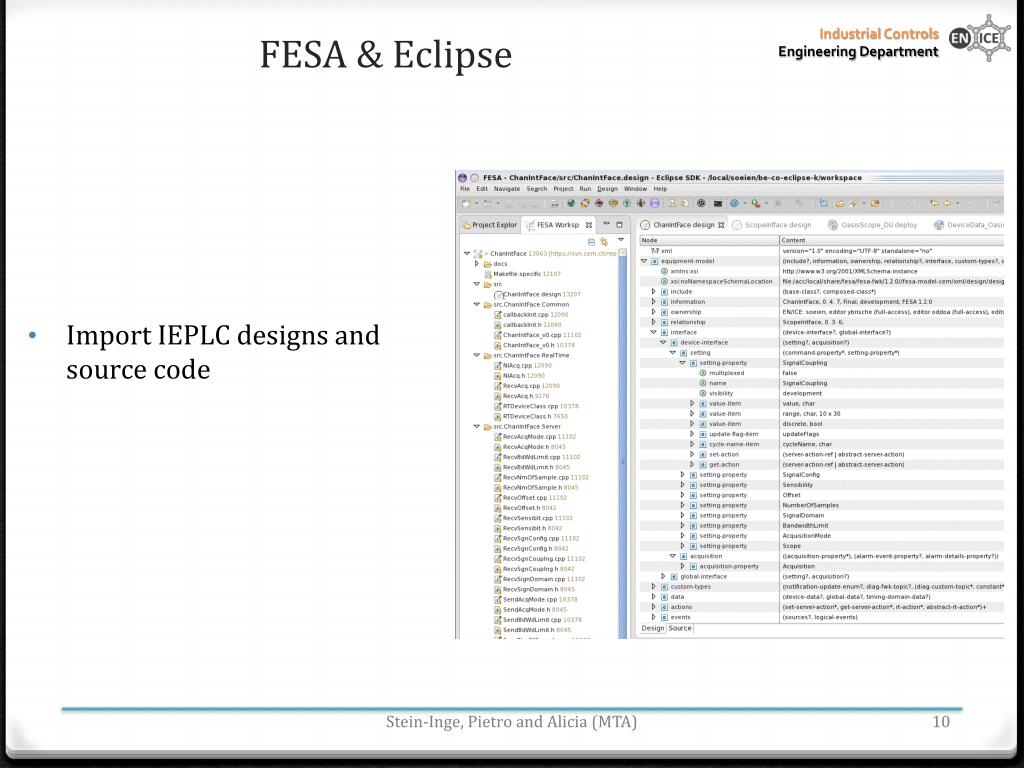Screen dimensions: 1024x768
Task: Click the element icon beside actions
Action: [664, 607]
